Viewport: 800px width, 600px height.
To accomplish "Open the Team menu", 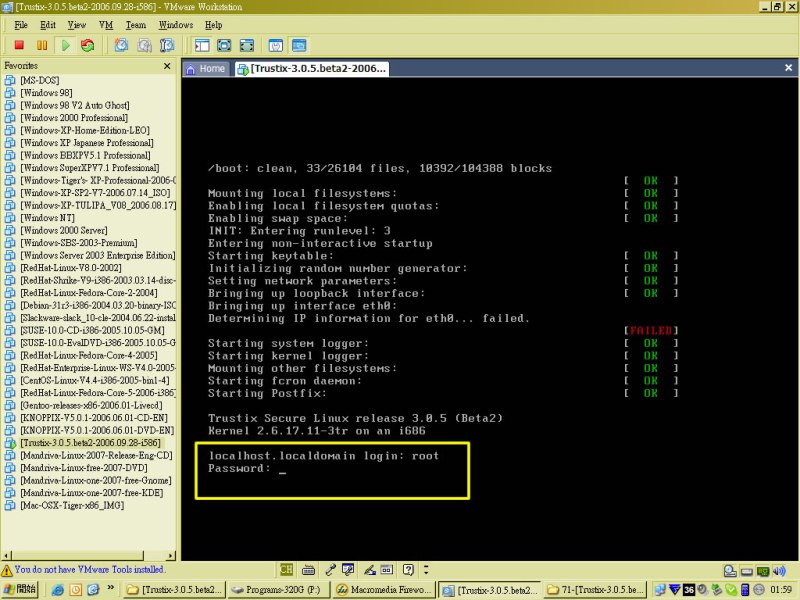I will click(136, 25).
